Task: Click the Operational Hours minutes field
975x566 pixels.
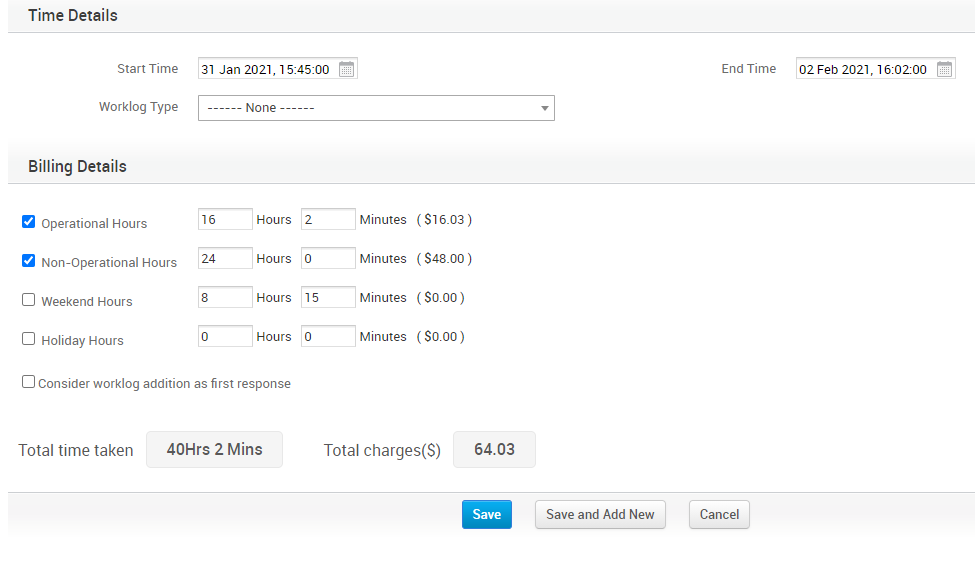Action: point(328,219)
